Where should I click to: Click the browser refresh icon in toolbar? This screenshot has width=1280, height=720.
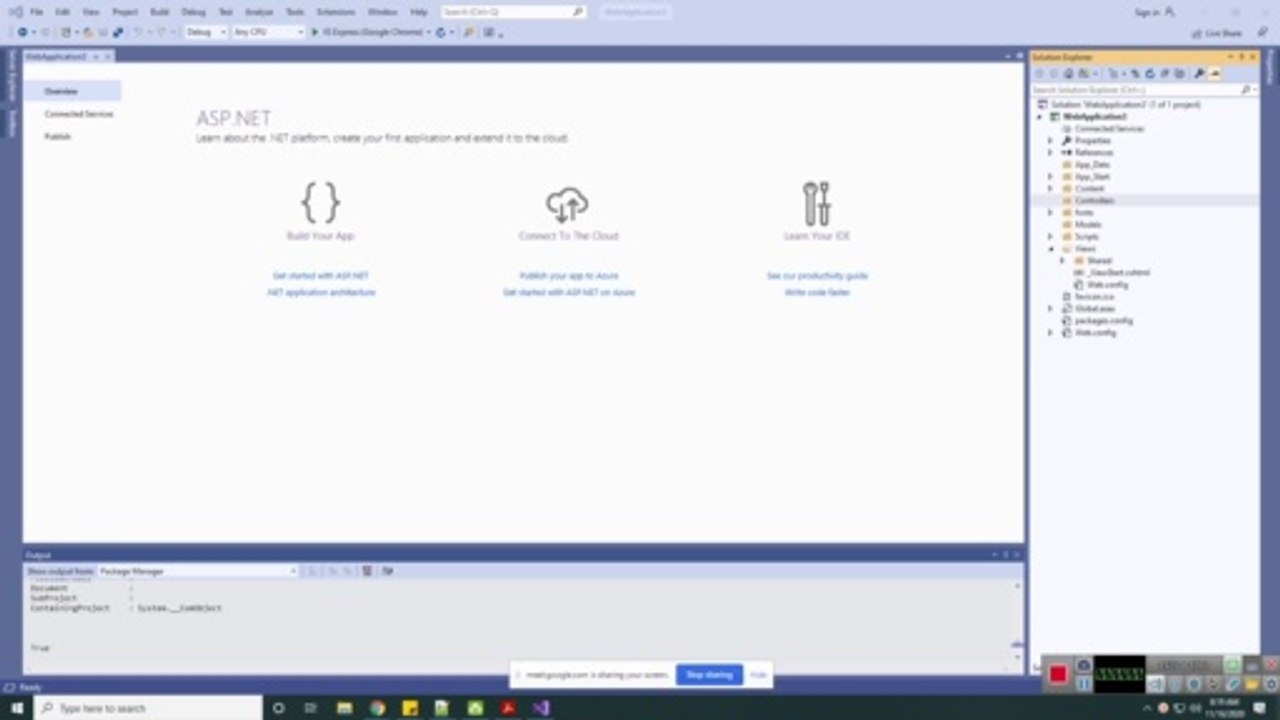pos(441,32)
